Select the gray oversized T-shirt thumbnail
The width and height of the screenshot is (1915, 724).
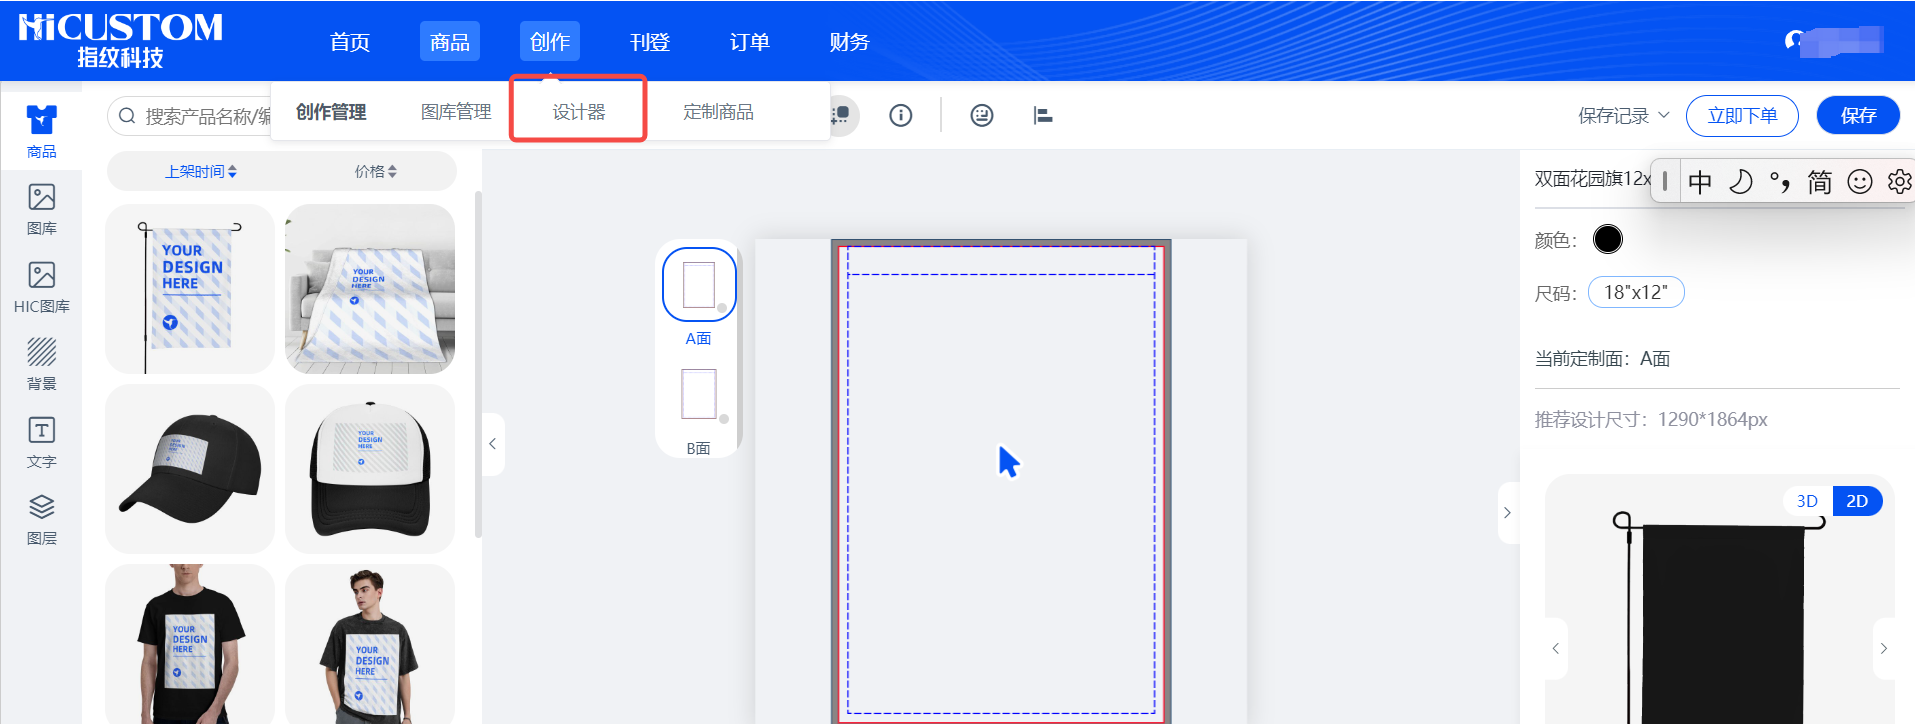(x=370, y=644)
